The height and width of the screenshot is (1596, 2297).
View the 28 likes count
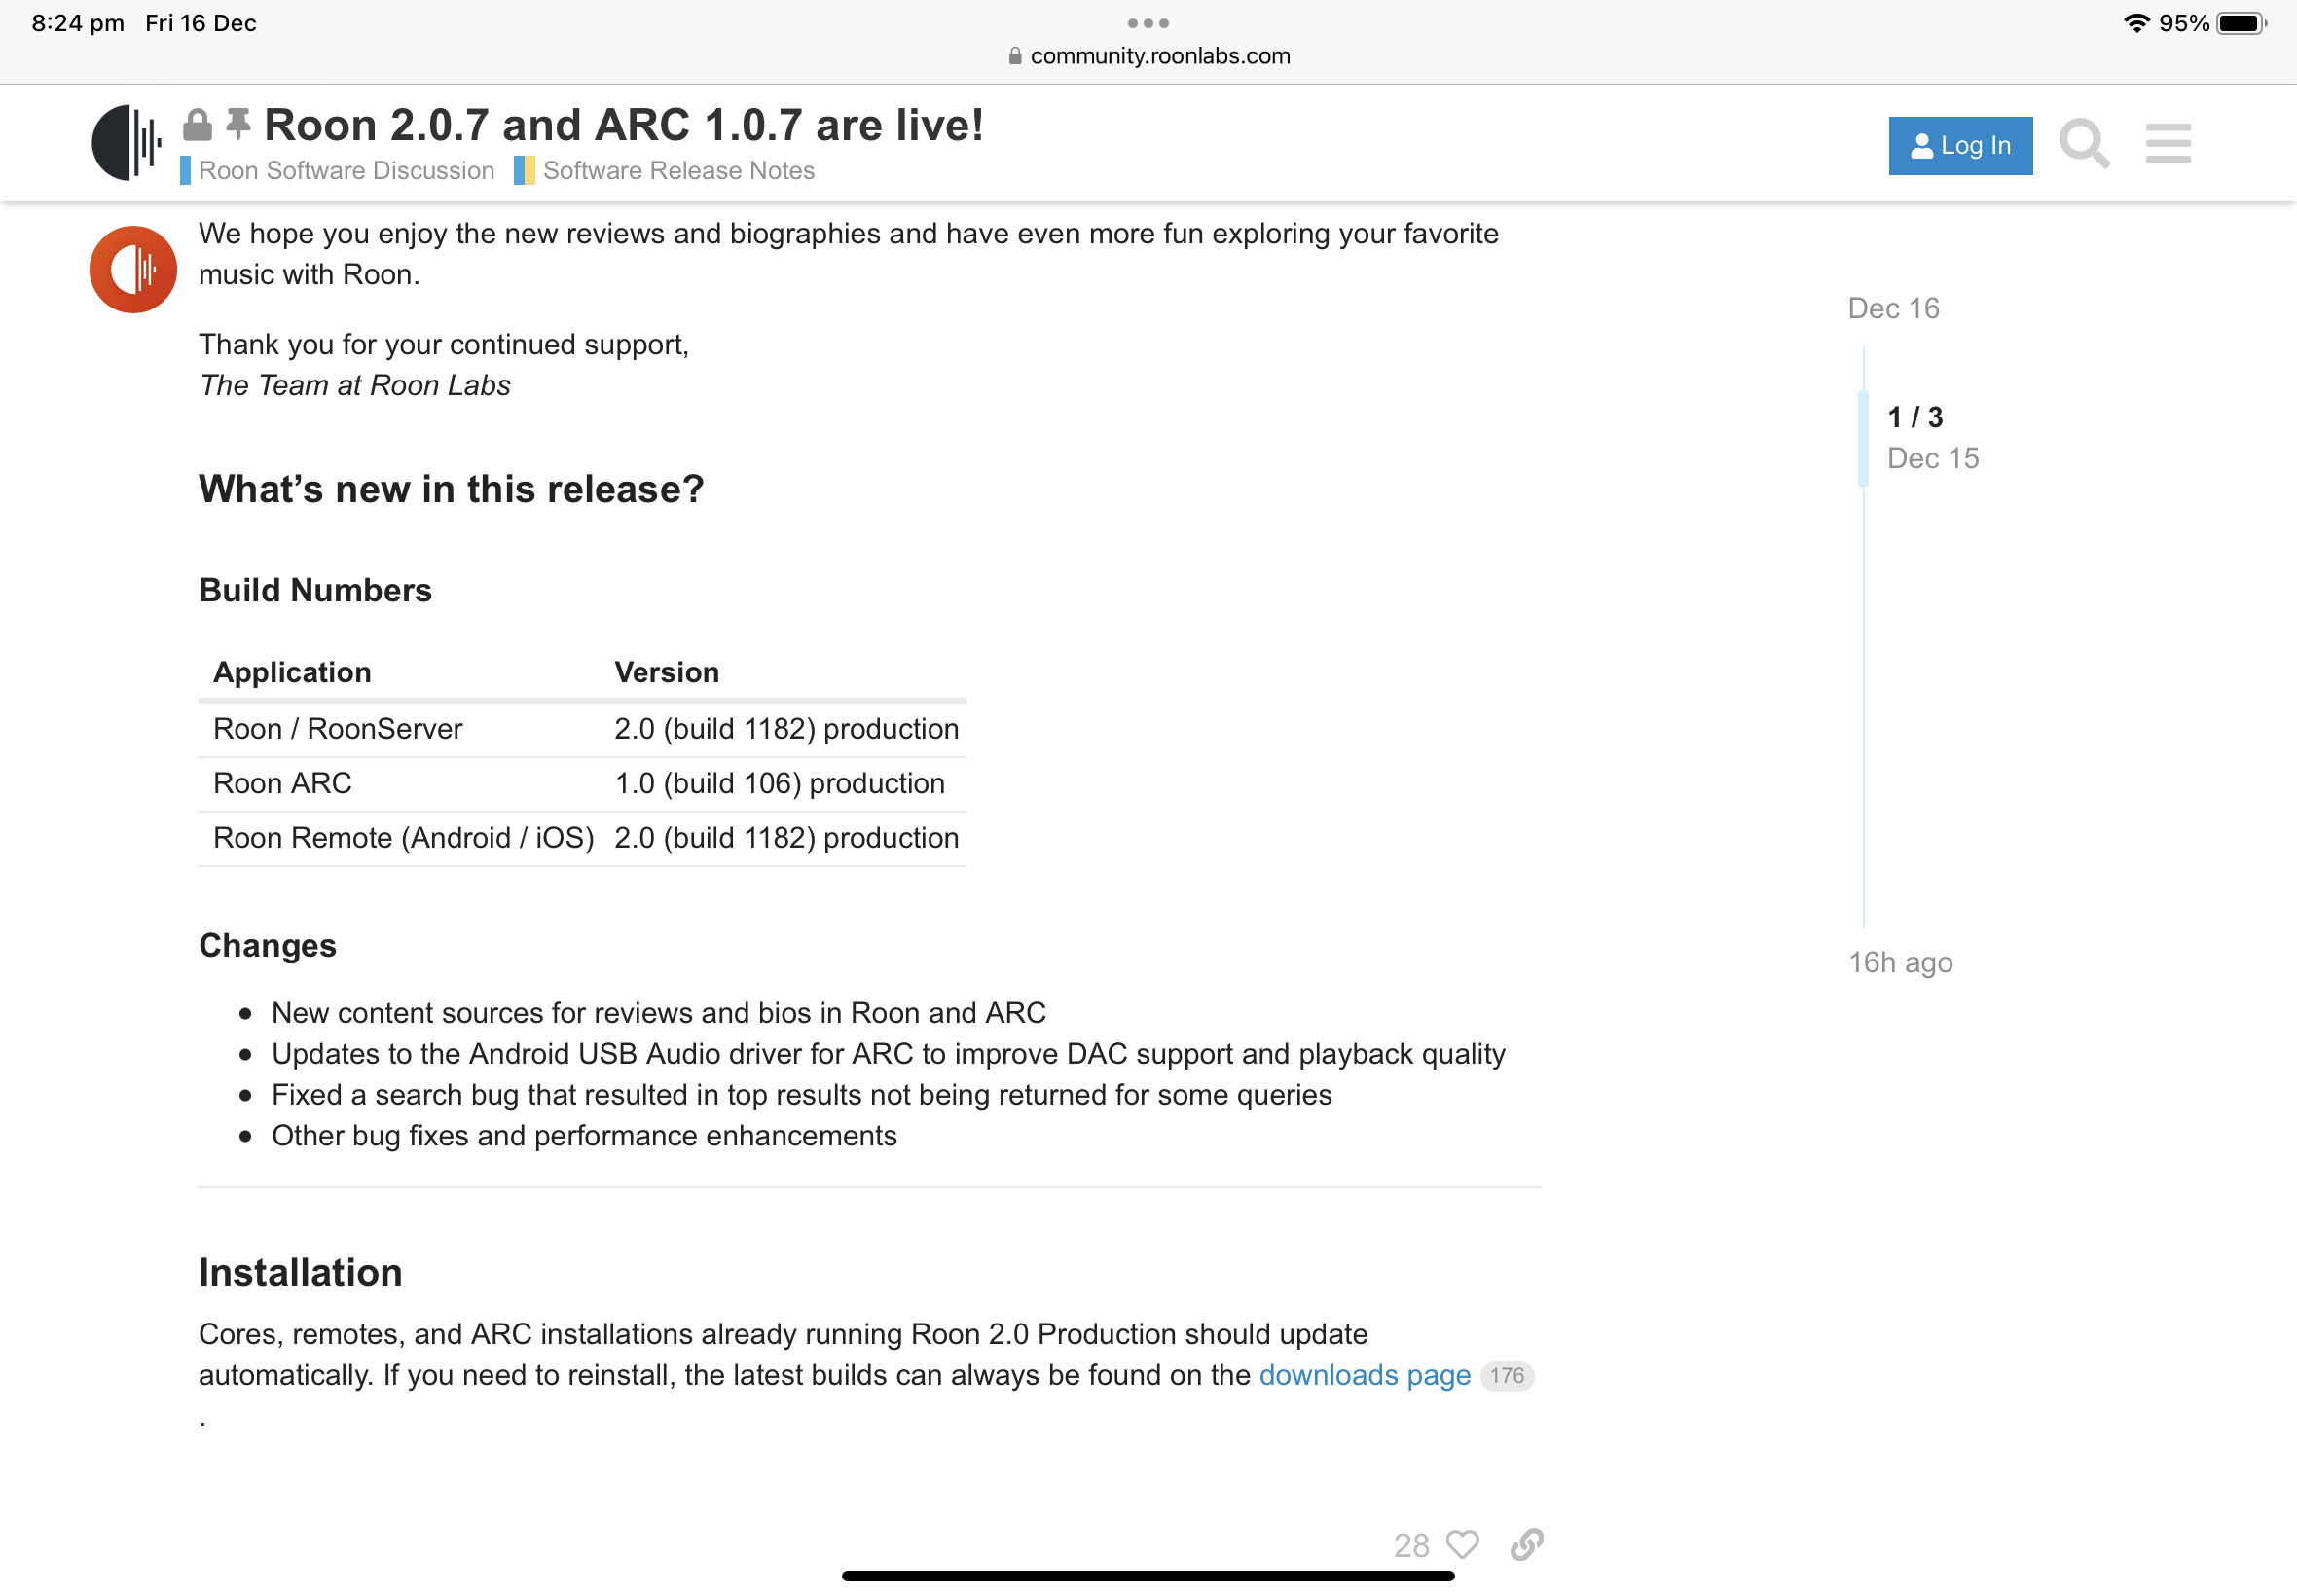(x=1411, y=1545)
